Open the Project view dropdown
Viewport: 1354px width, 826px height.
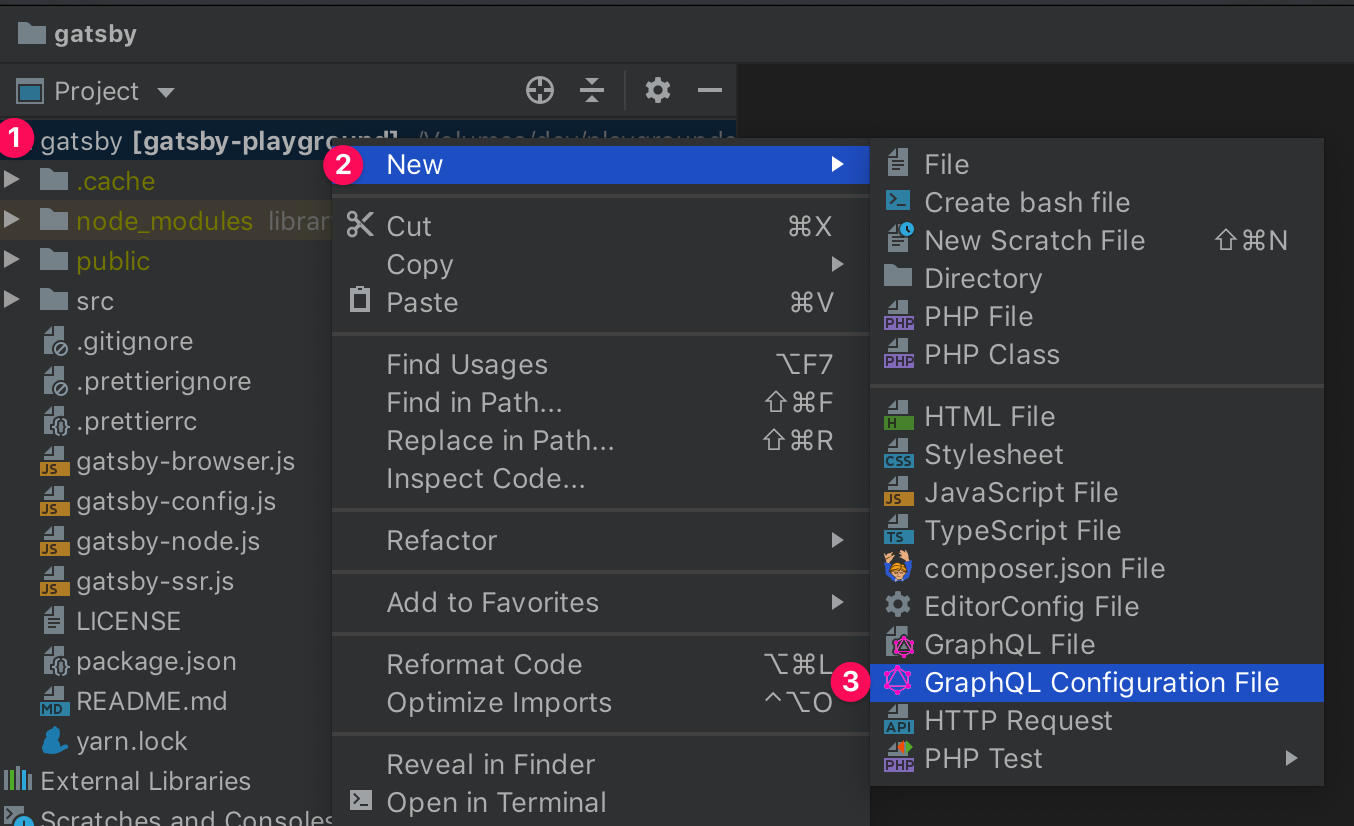coord(165,92)
